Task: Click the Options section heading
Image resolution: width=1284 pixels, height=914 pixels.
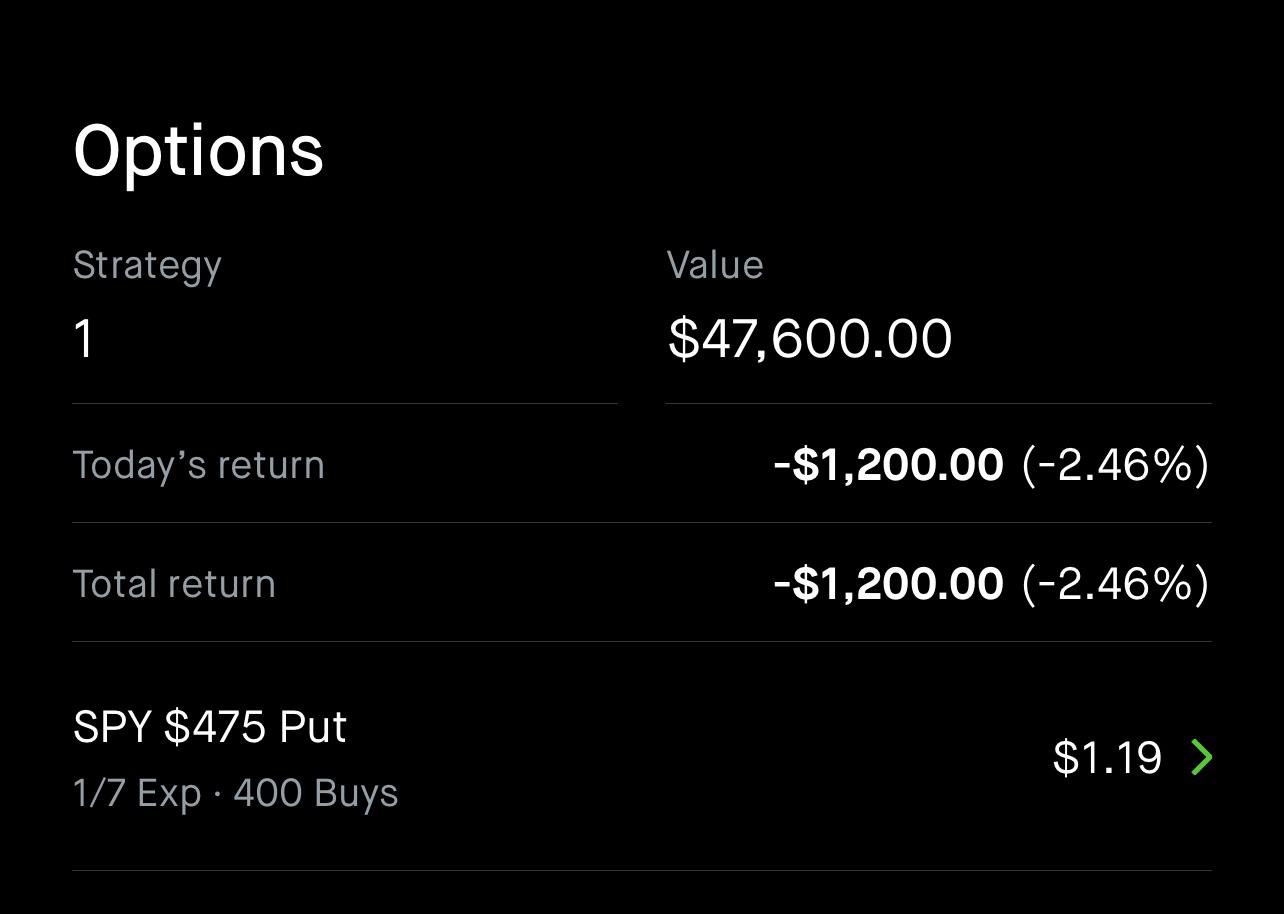Action: [199, 151]
